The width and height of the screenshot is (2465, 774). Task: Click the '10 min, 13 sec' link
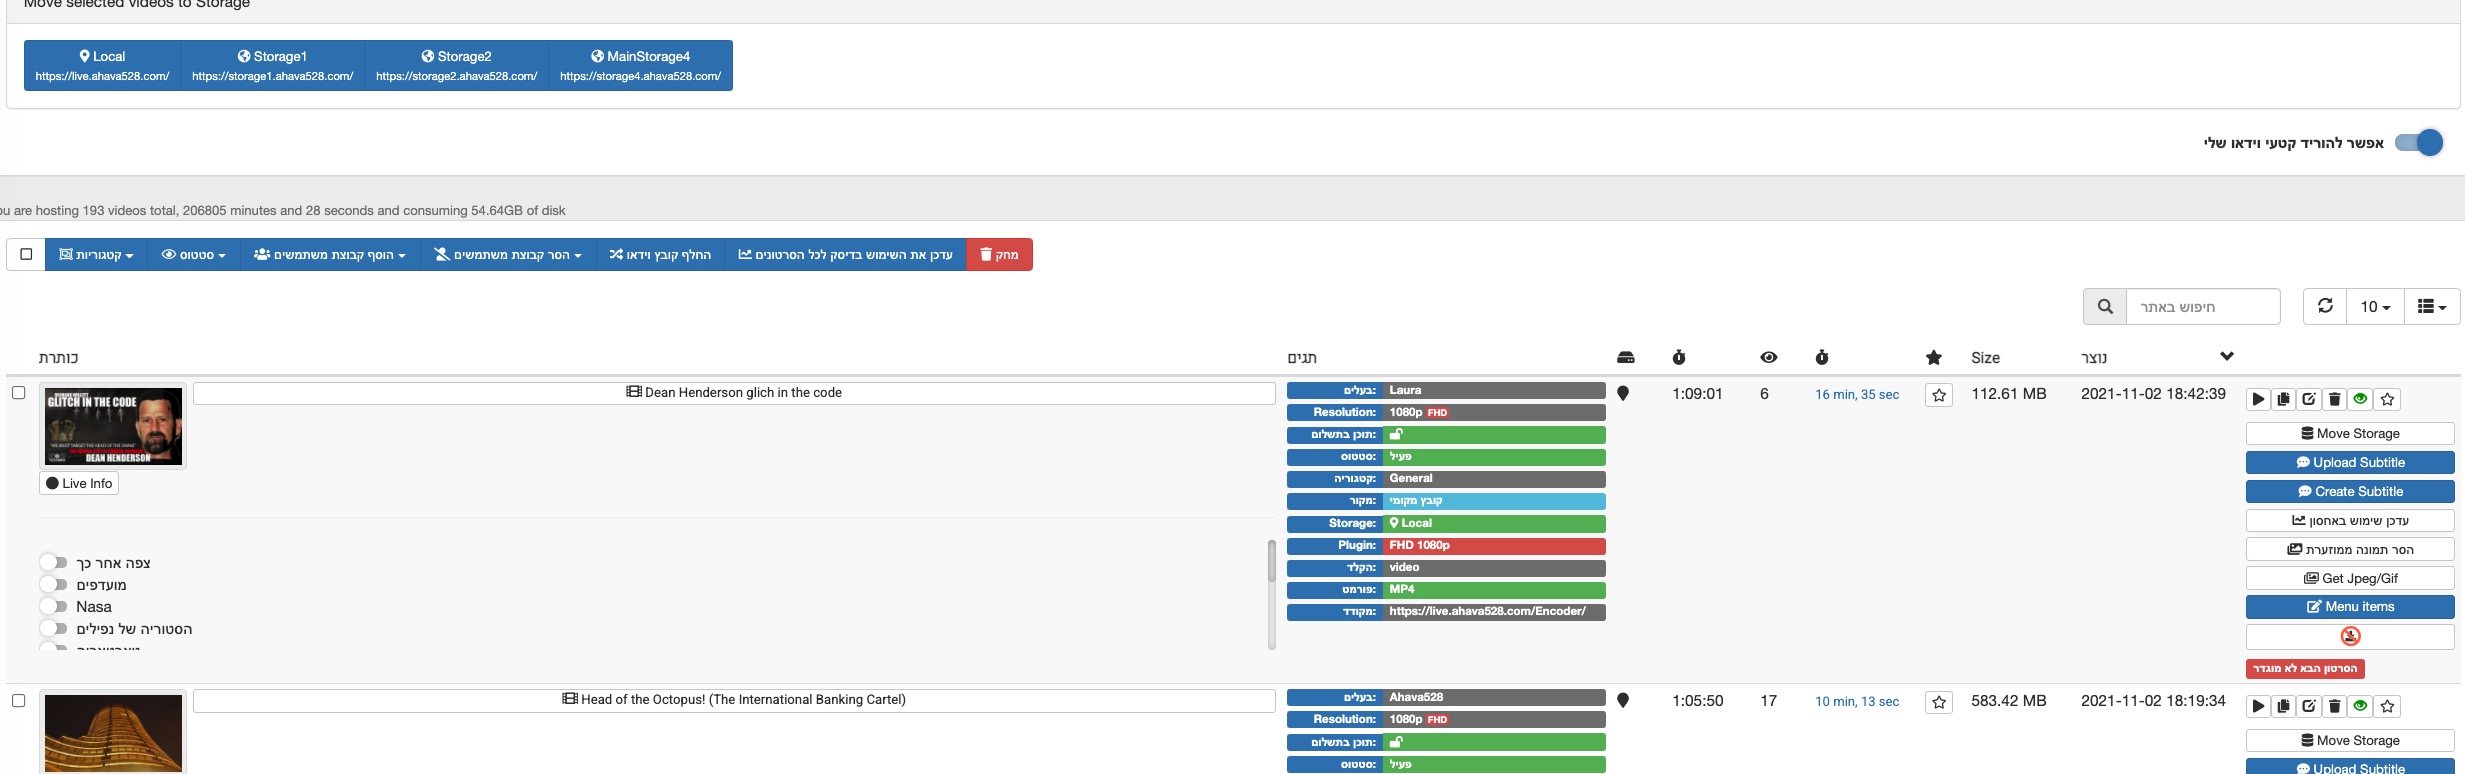coord(1857,702)
